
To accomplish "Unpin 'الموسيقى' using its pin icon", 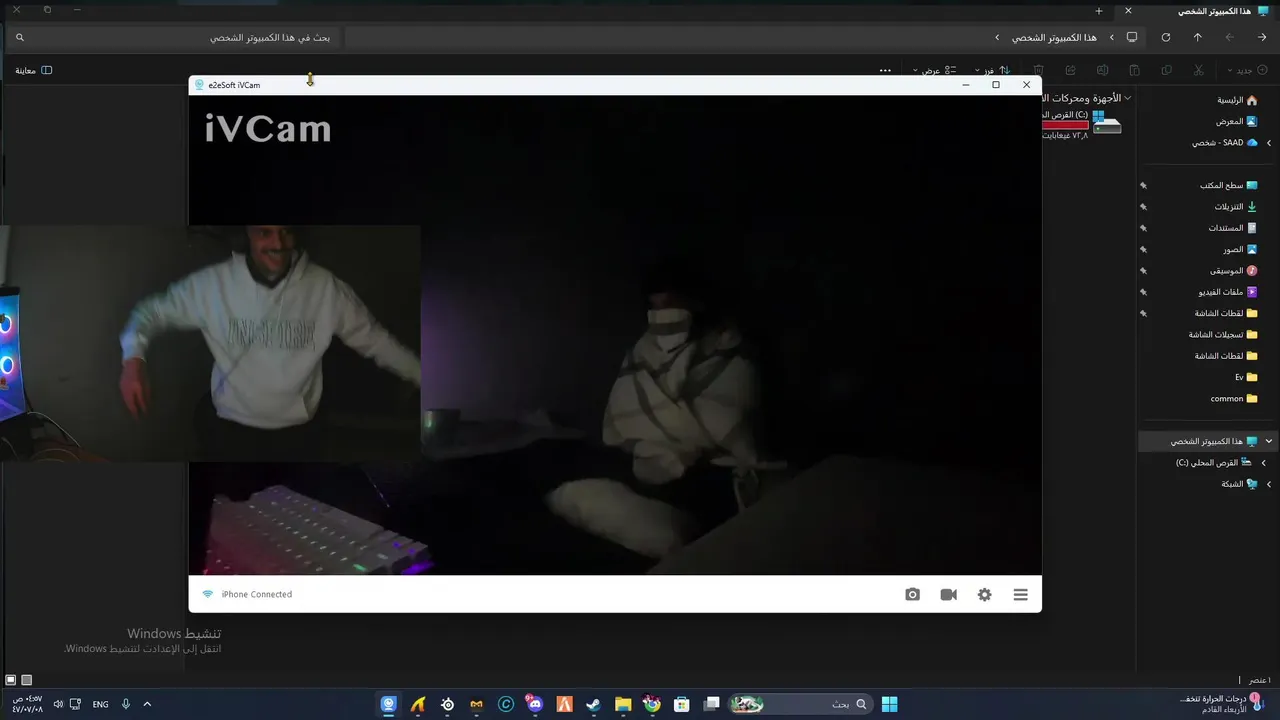I will (x=1143, y=271).
